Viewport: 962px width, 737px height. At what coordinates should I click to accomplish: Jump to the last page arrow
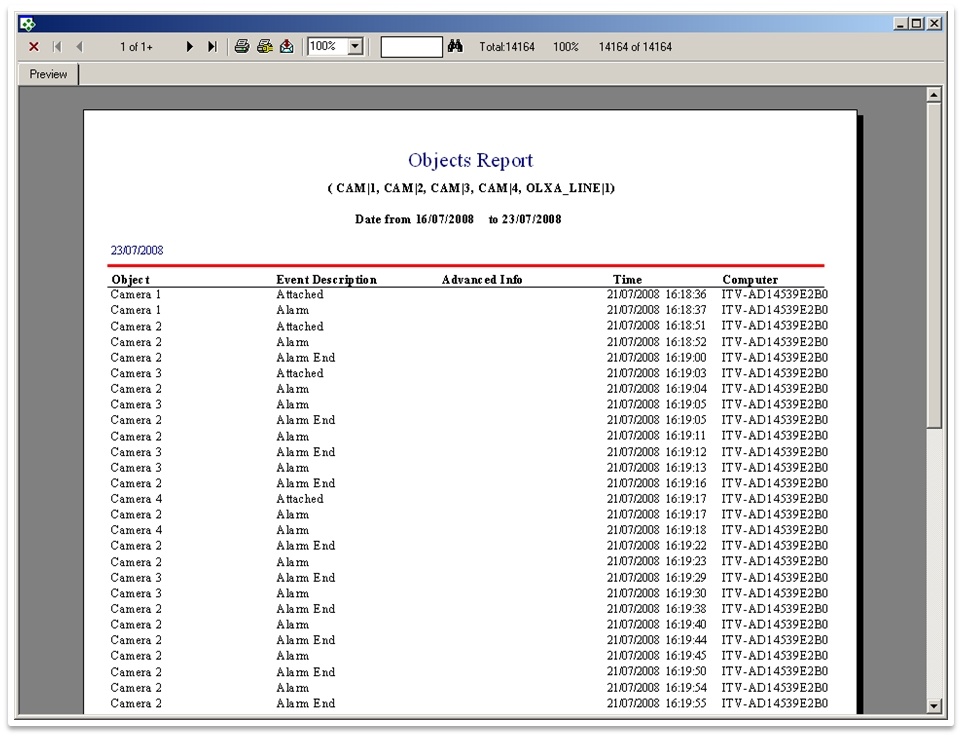[x=212, y=47]
